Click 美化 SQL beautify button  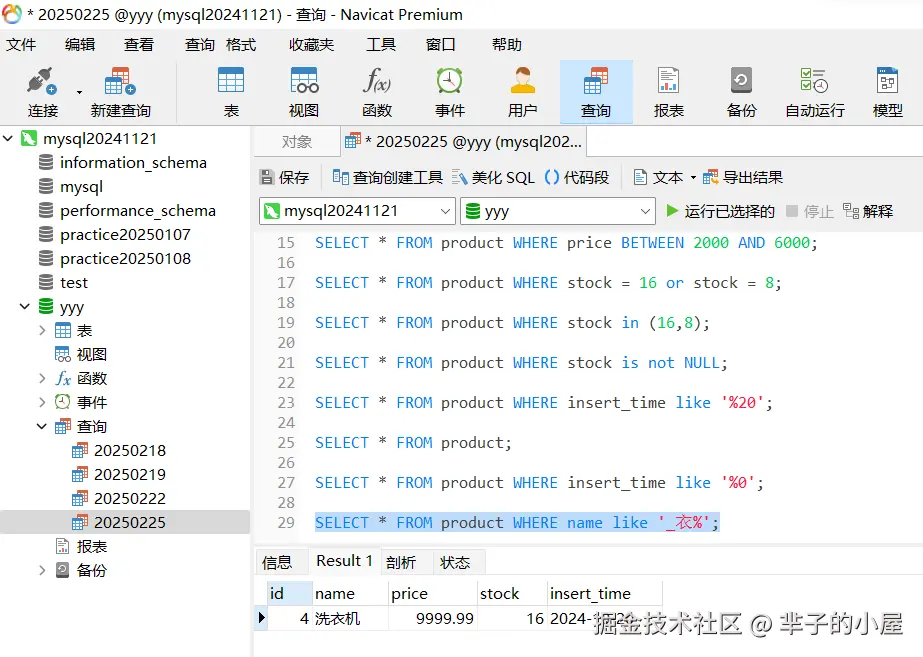click(x=493, y=177)
